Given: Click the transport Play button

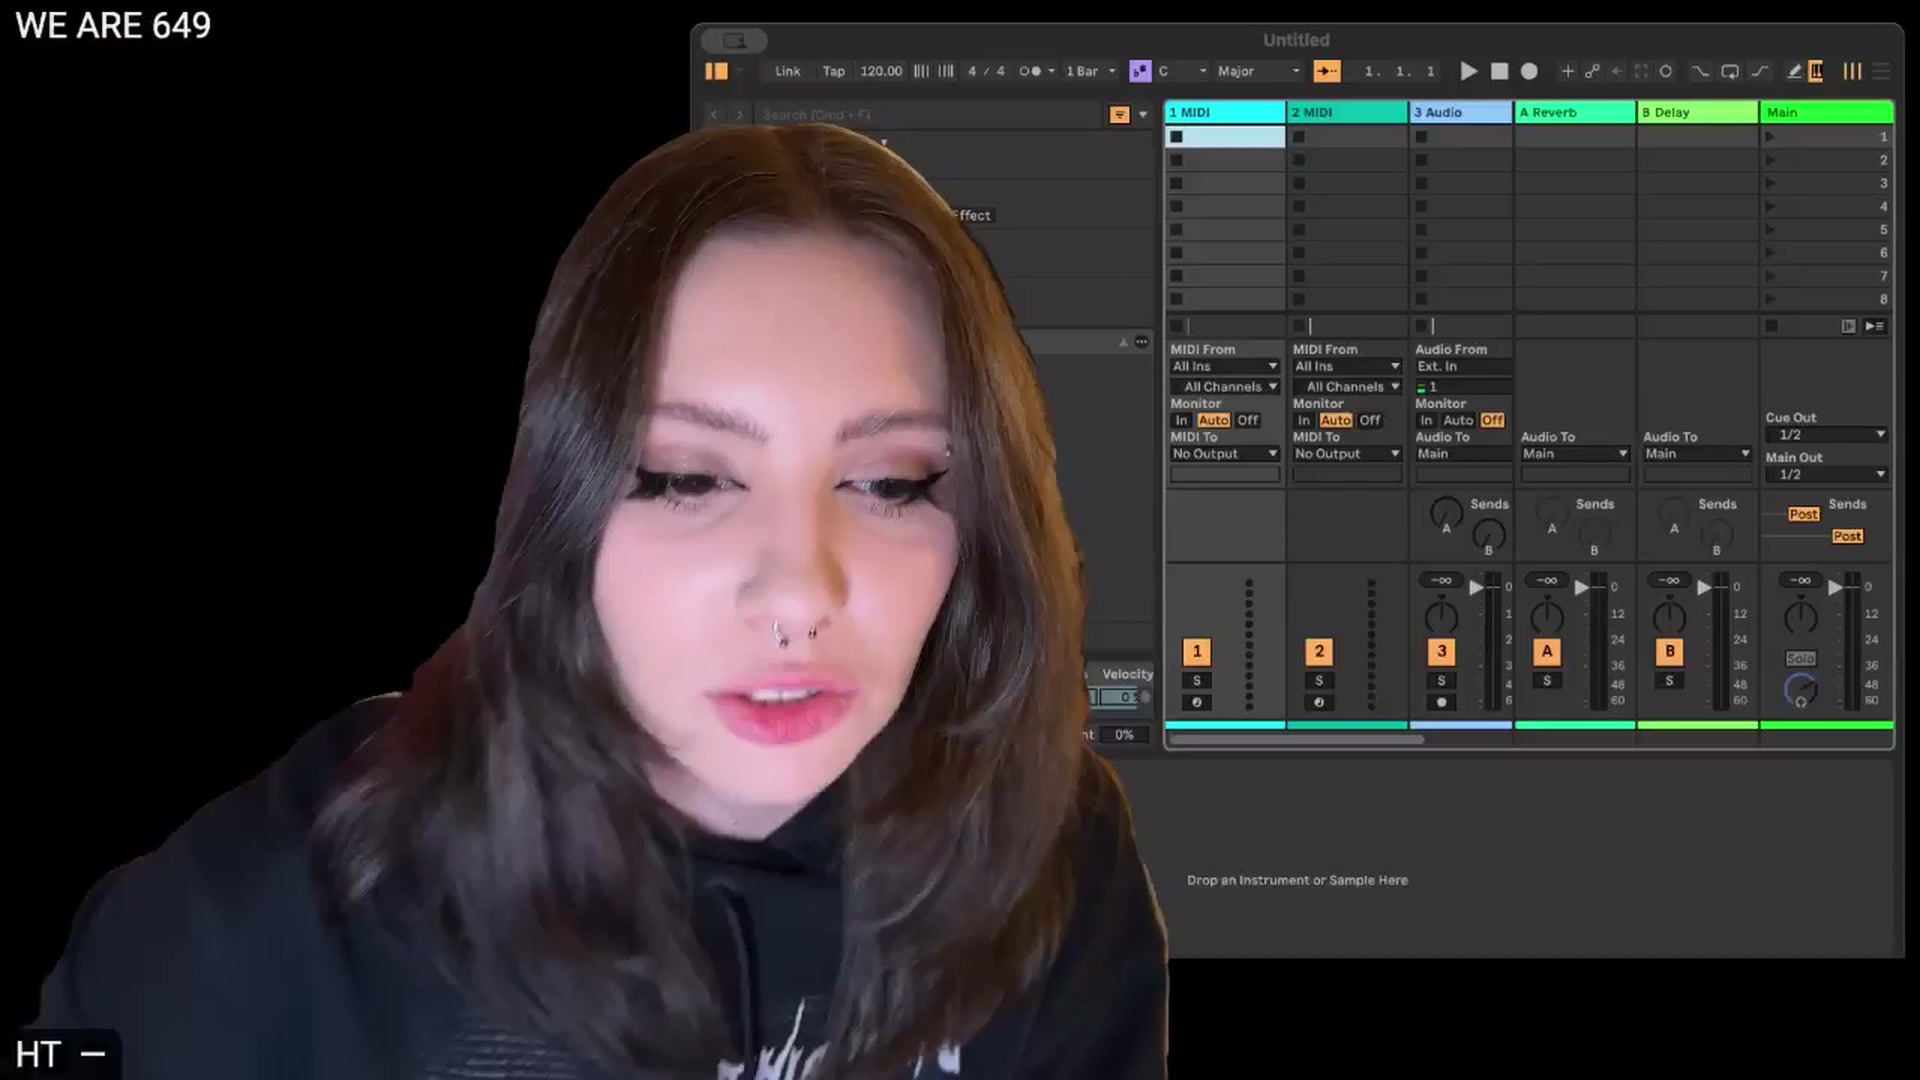Looking at the screenshot, I should coord(1468,71).
